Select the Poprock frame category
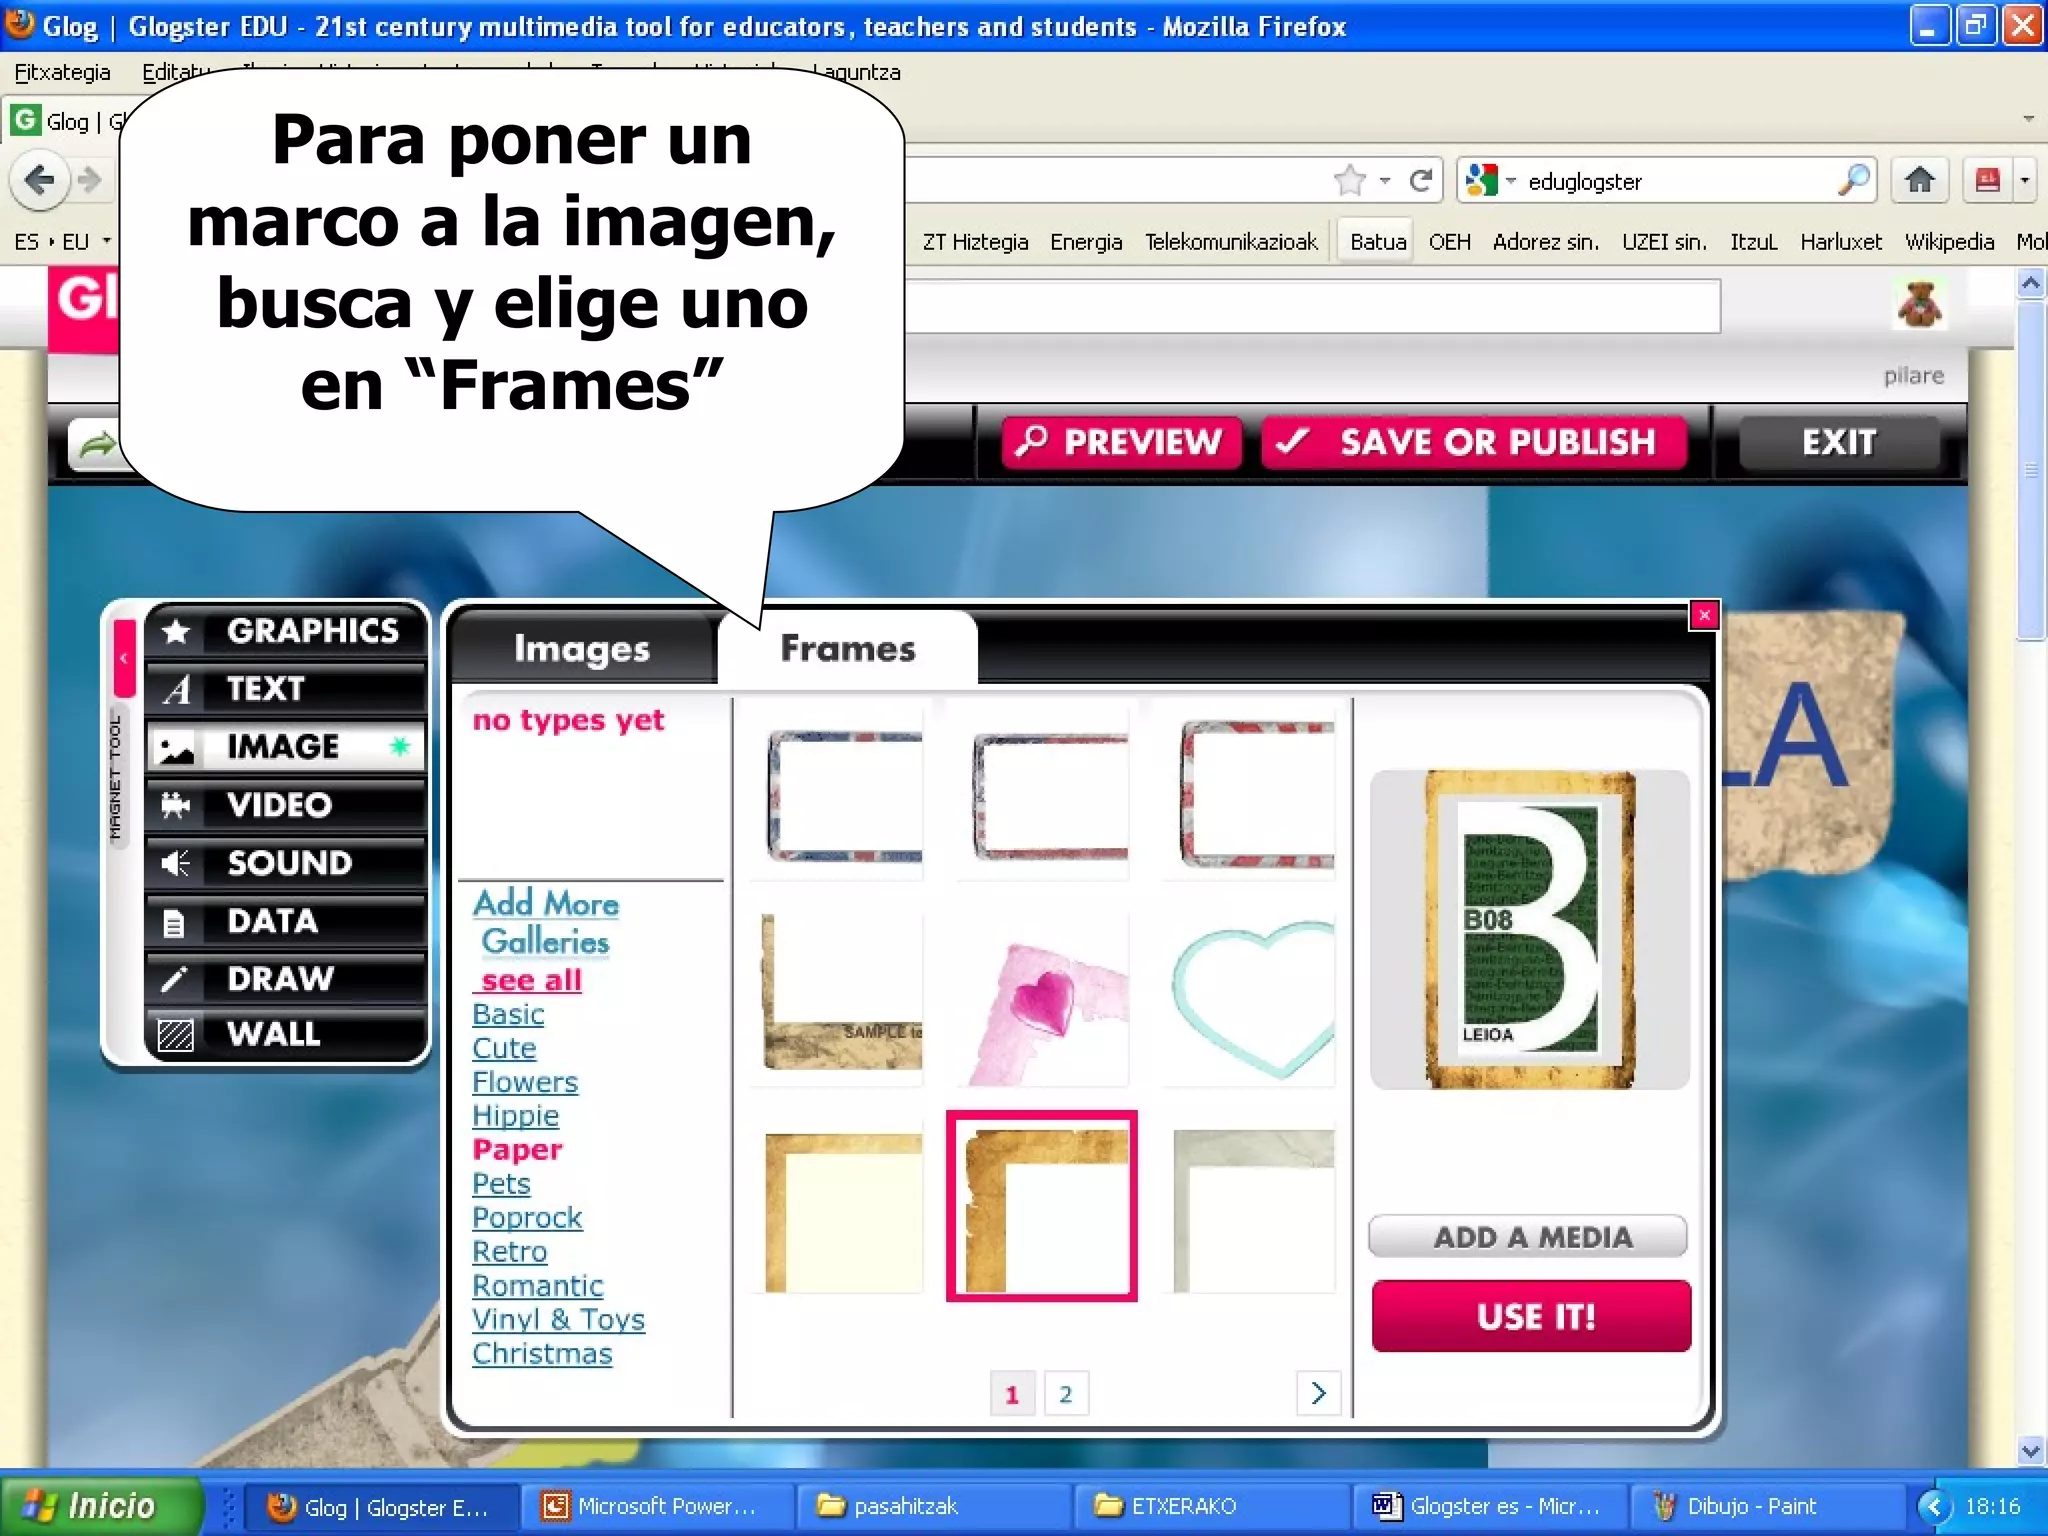Viewport: 2048px width, 1536px height. click(x=527, y=1218)
